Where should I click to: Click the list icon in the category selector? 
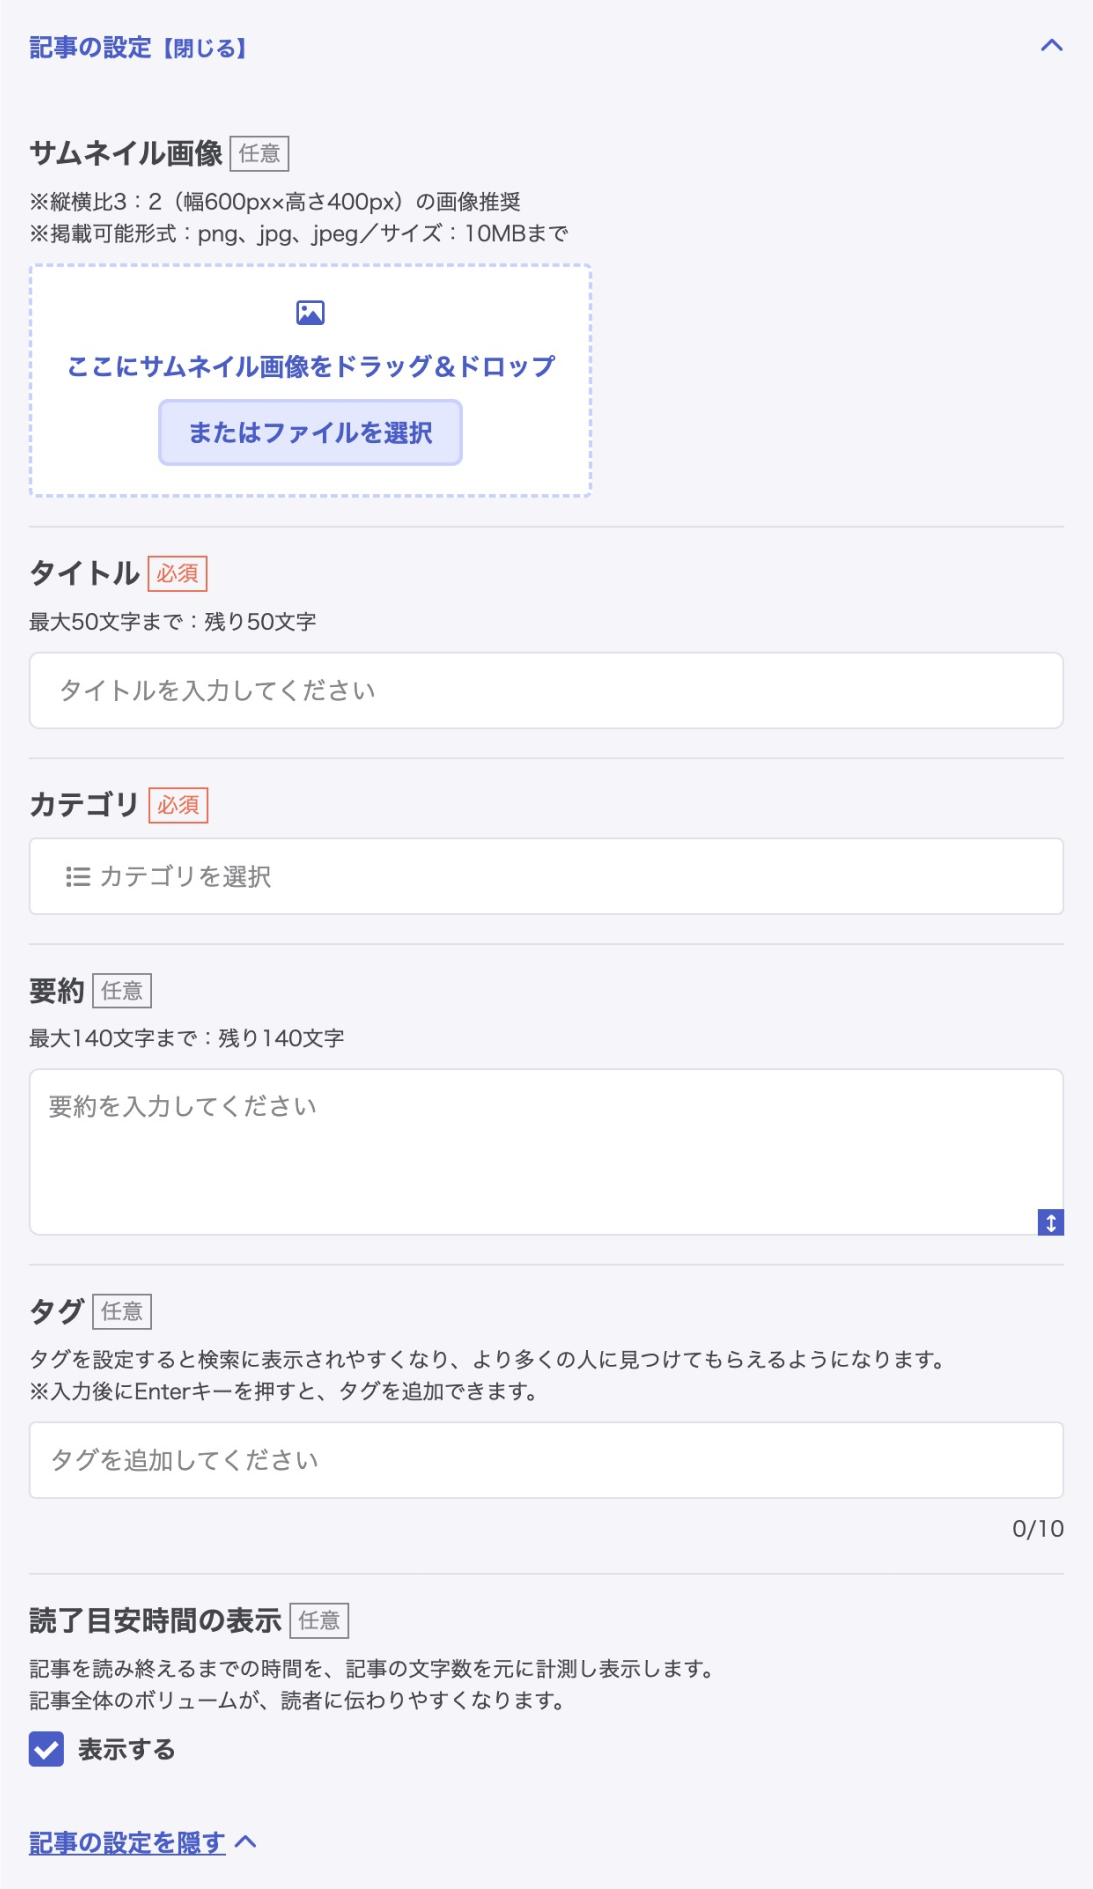78,877
